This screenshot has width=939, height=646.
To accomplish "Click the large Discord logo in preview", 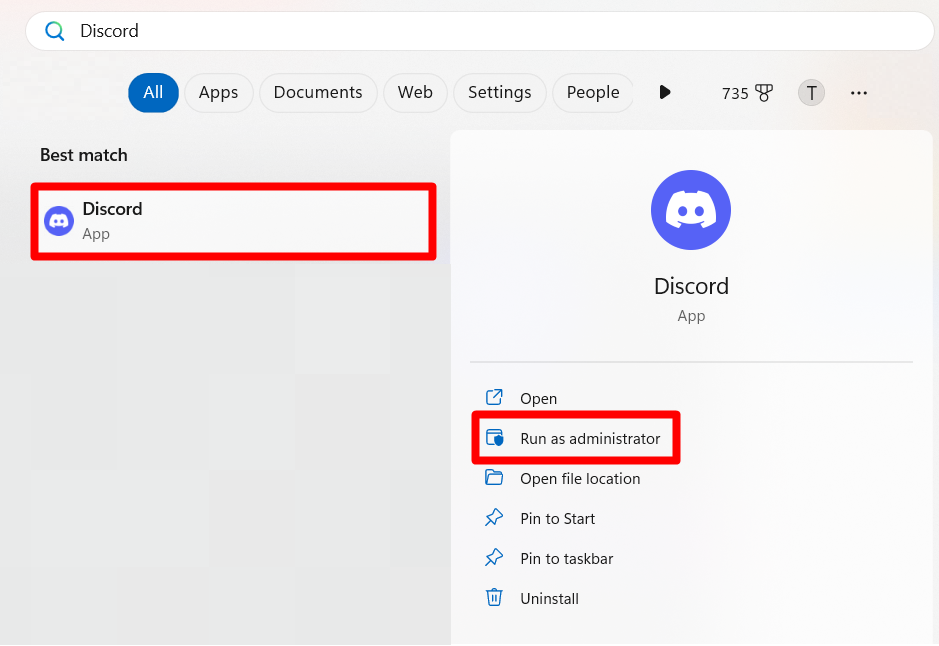I will pos(691,210).
